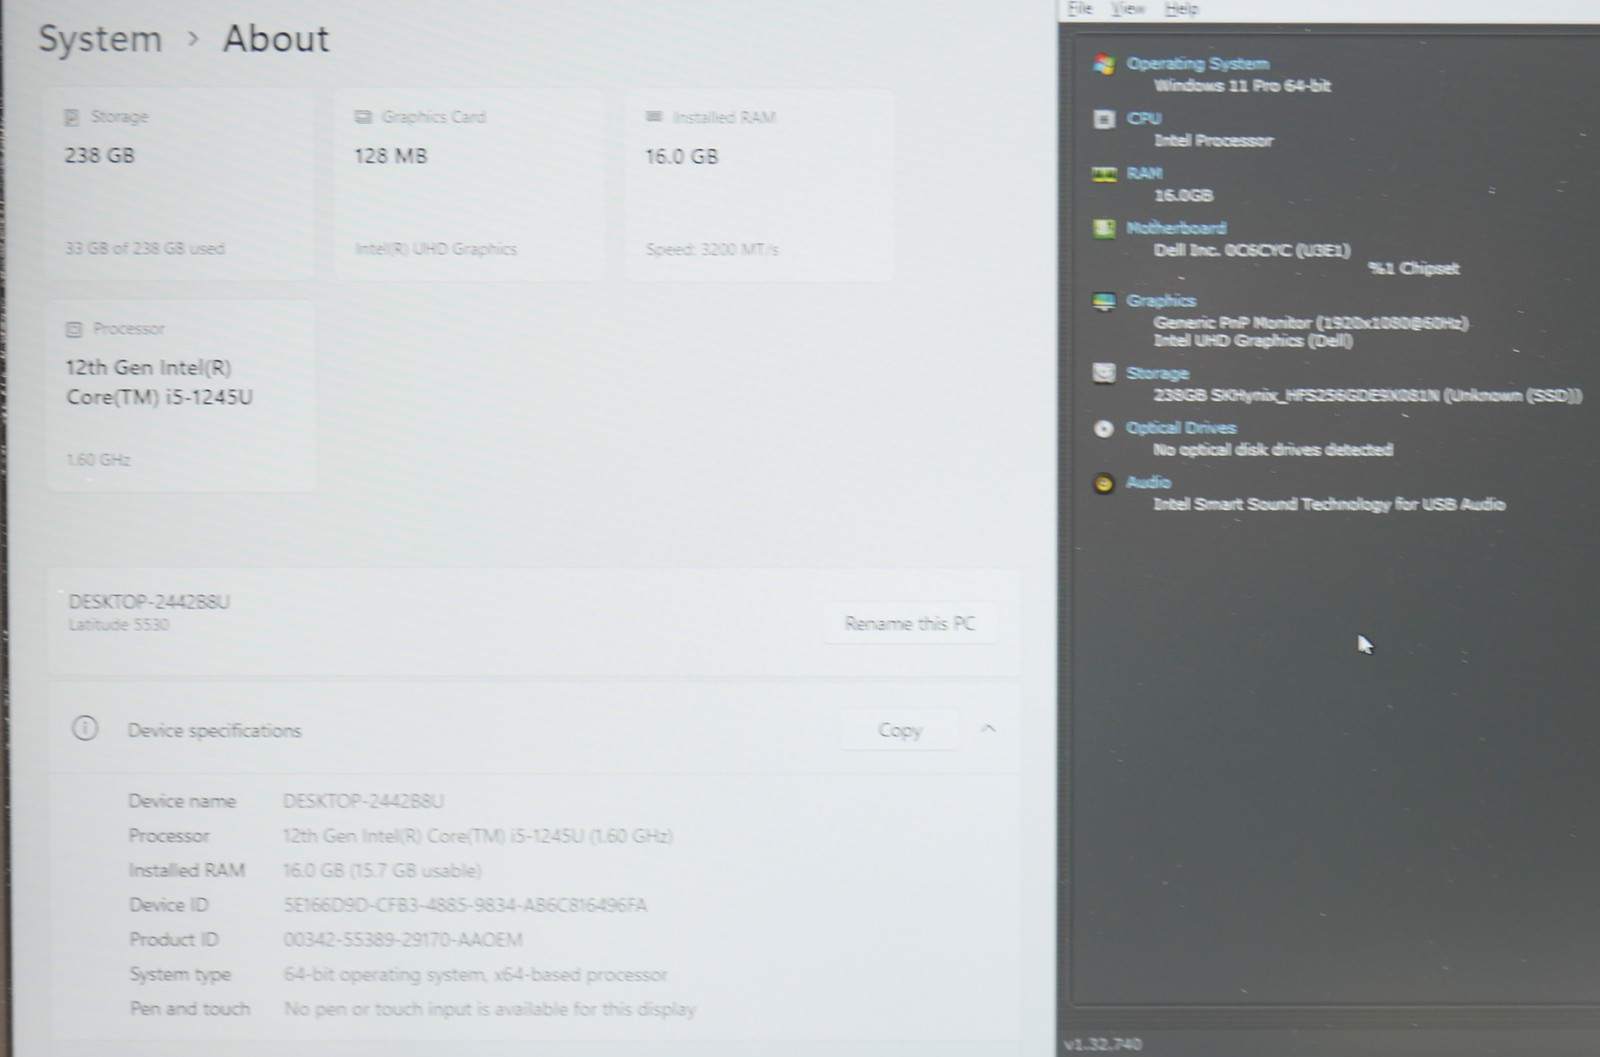Click Product ID value 00342-55389-29170-AAOEM
Image resolution: width=1600 pixels, height=1057 pixels.
pyautogui.click(x=403, y=940)
